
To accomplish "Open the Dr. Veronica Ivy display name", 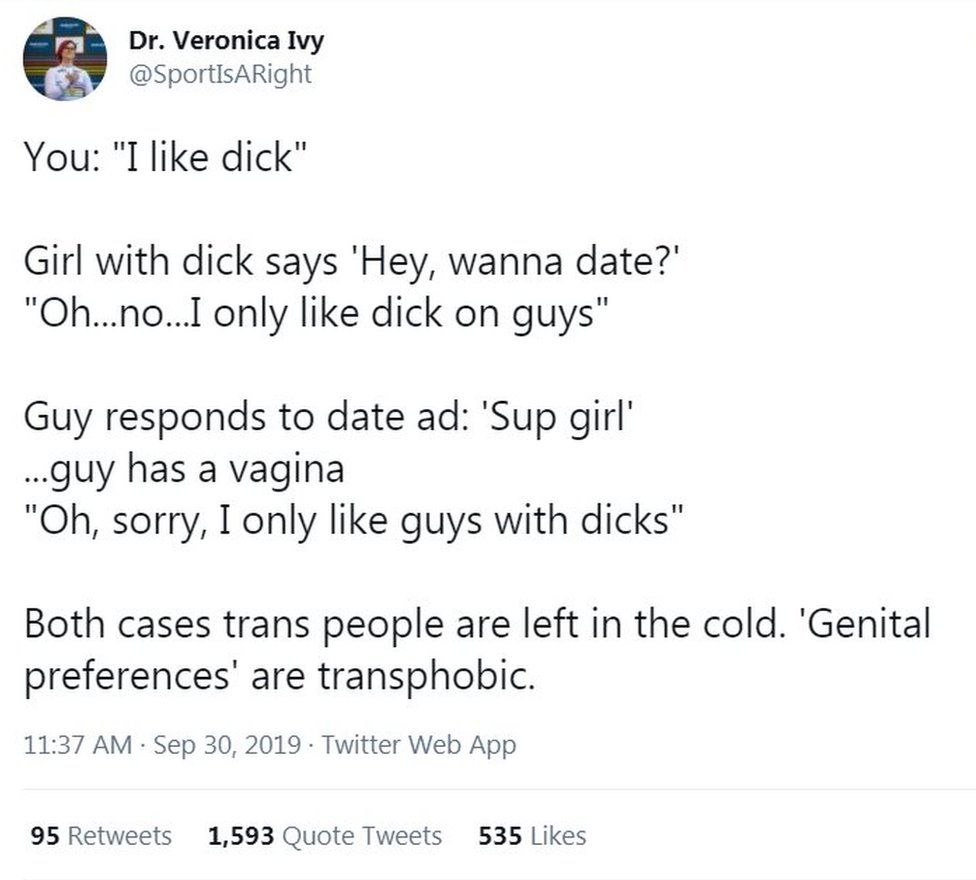I will click(x=226, y=42).
